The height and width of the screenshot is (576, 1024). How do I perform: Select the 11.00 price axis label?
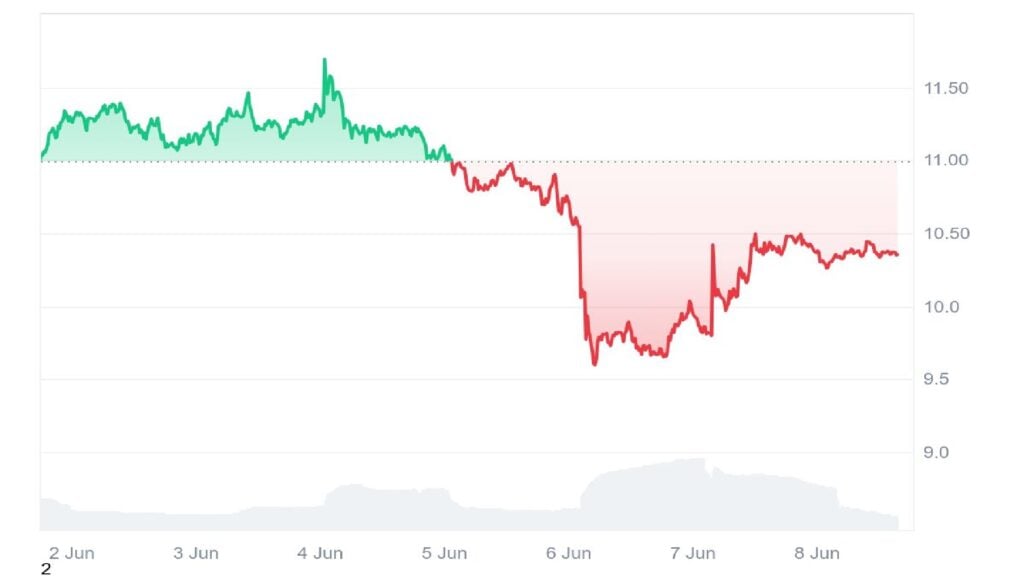(945, 160)
